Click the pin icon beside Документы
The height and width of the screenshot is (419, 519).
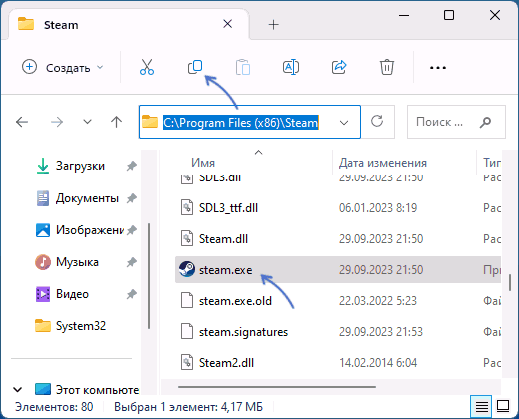click(x=132, y=198)
